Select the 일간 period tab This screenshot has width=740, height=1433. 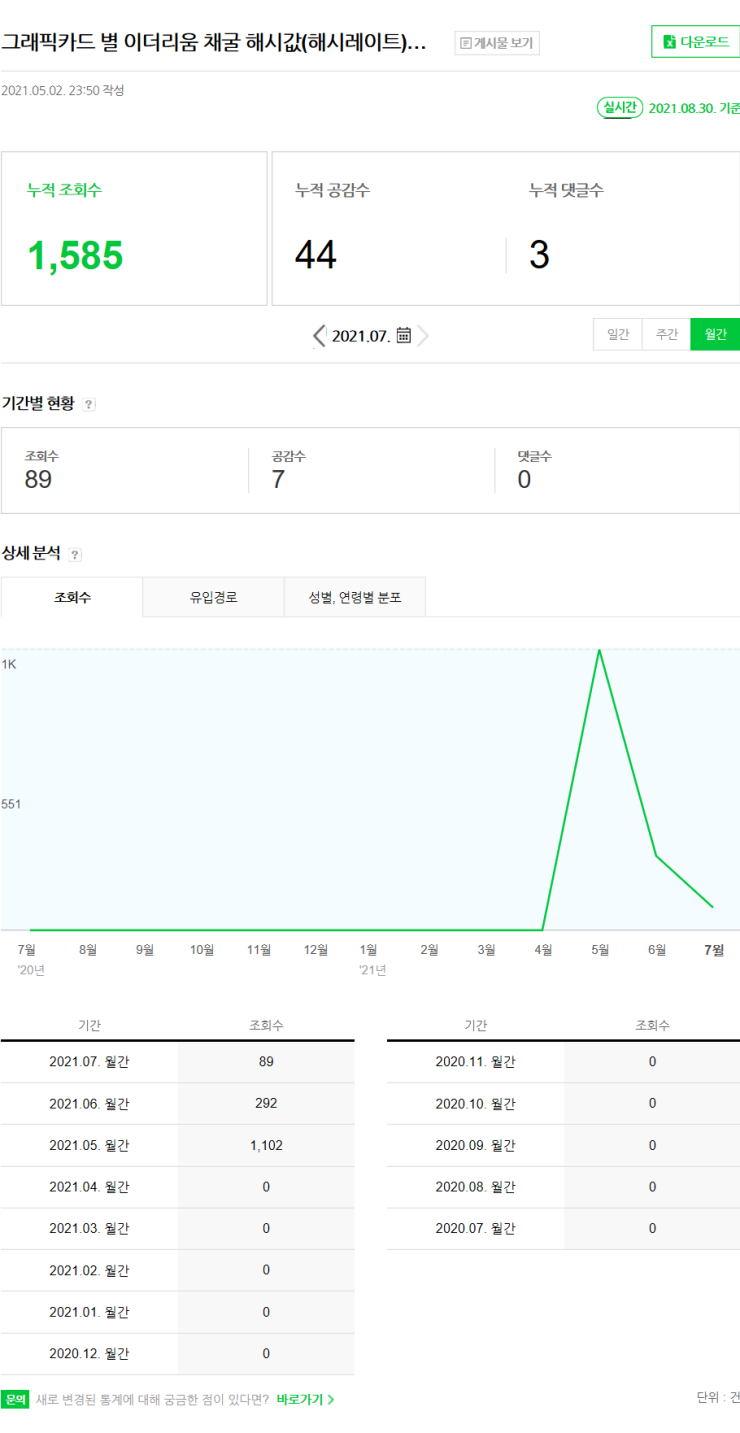(618, 334)
